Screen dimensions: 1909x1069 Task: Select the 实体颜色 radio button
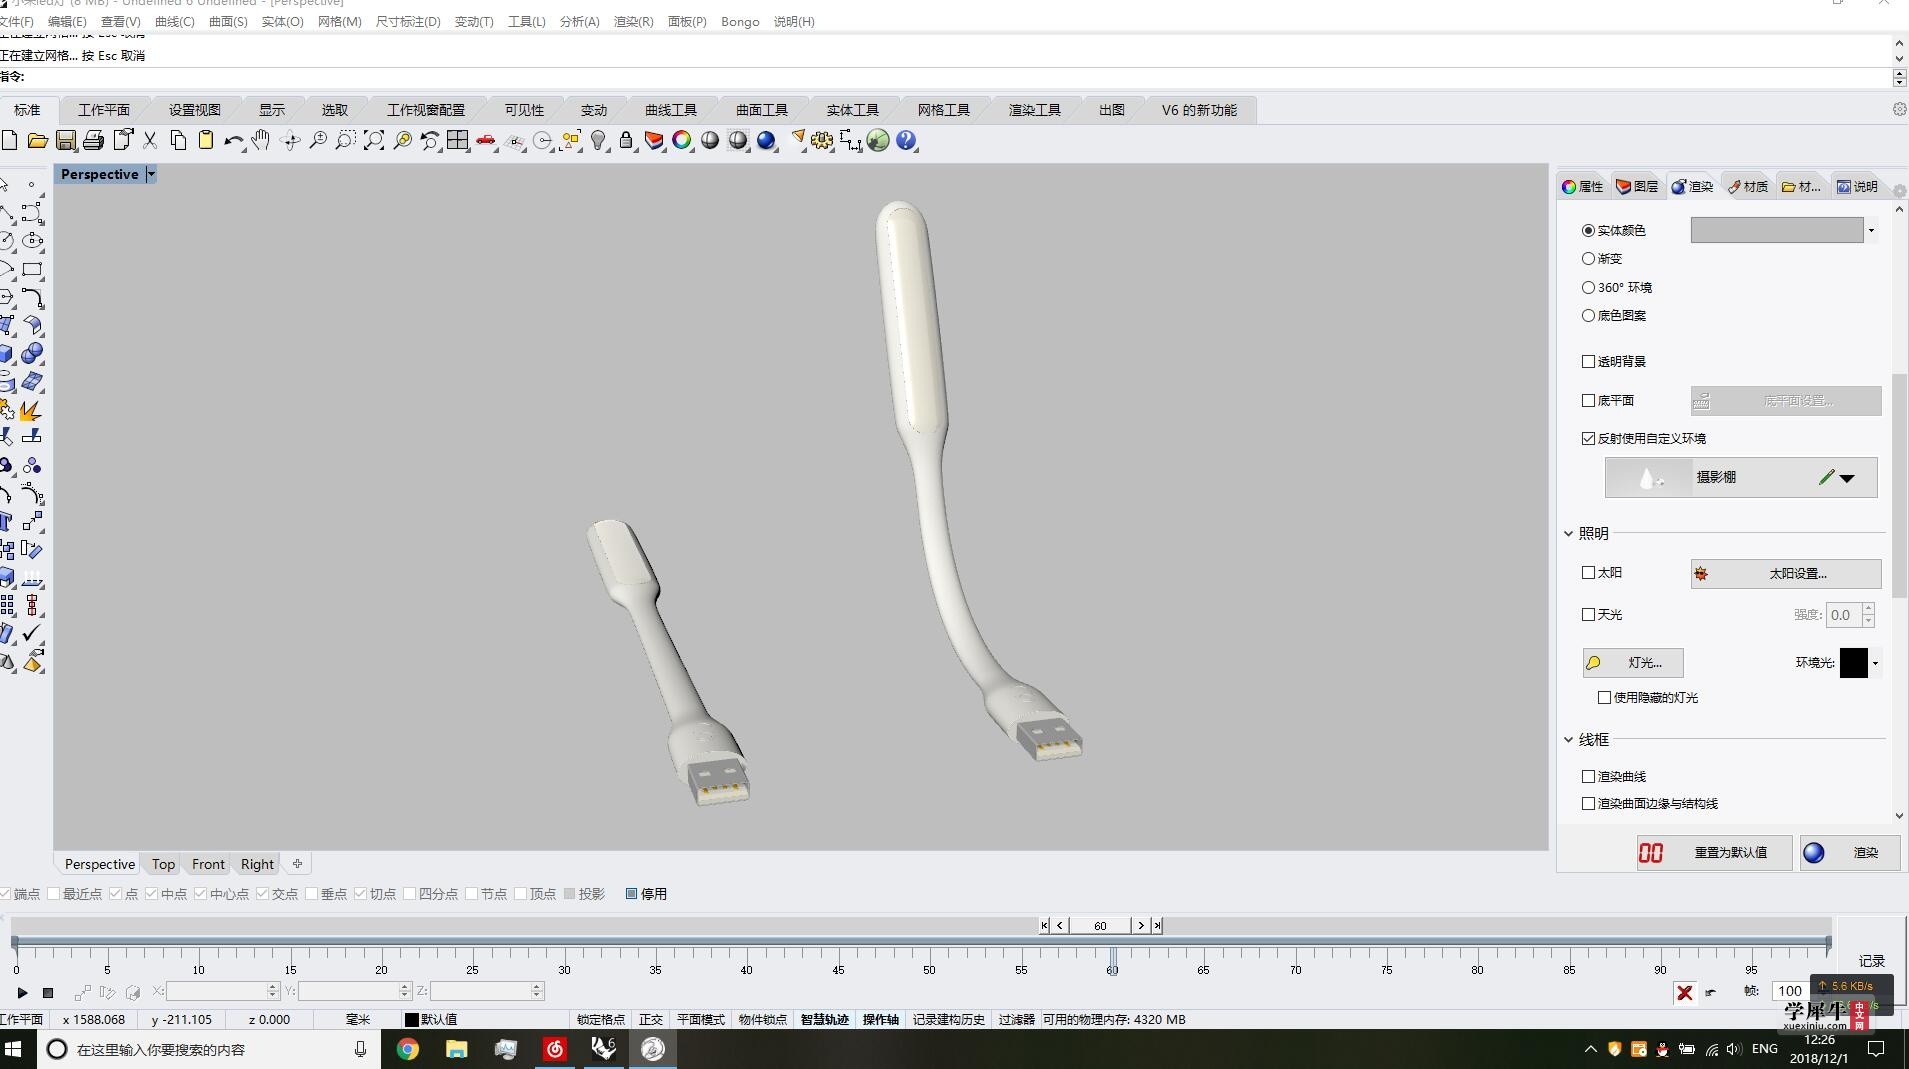(1588, 230)
